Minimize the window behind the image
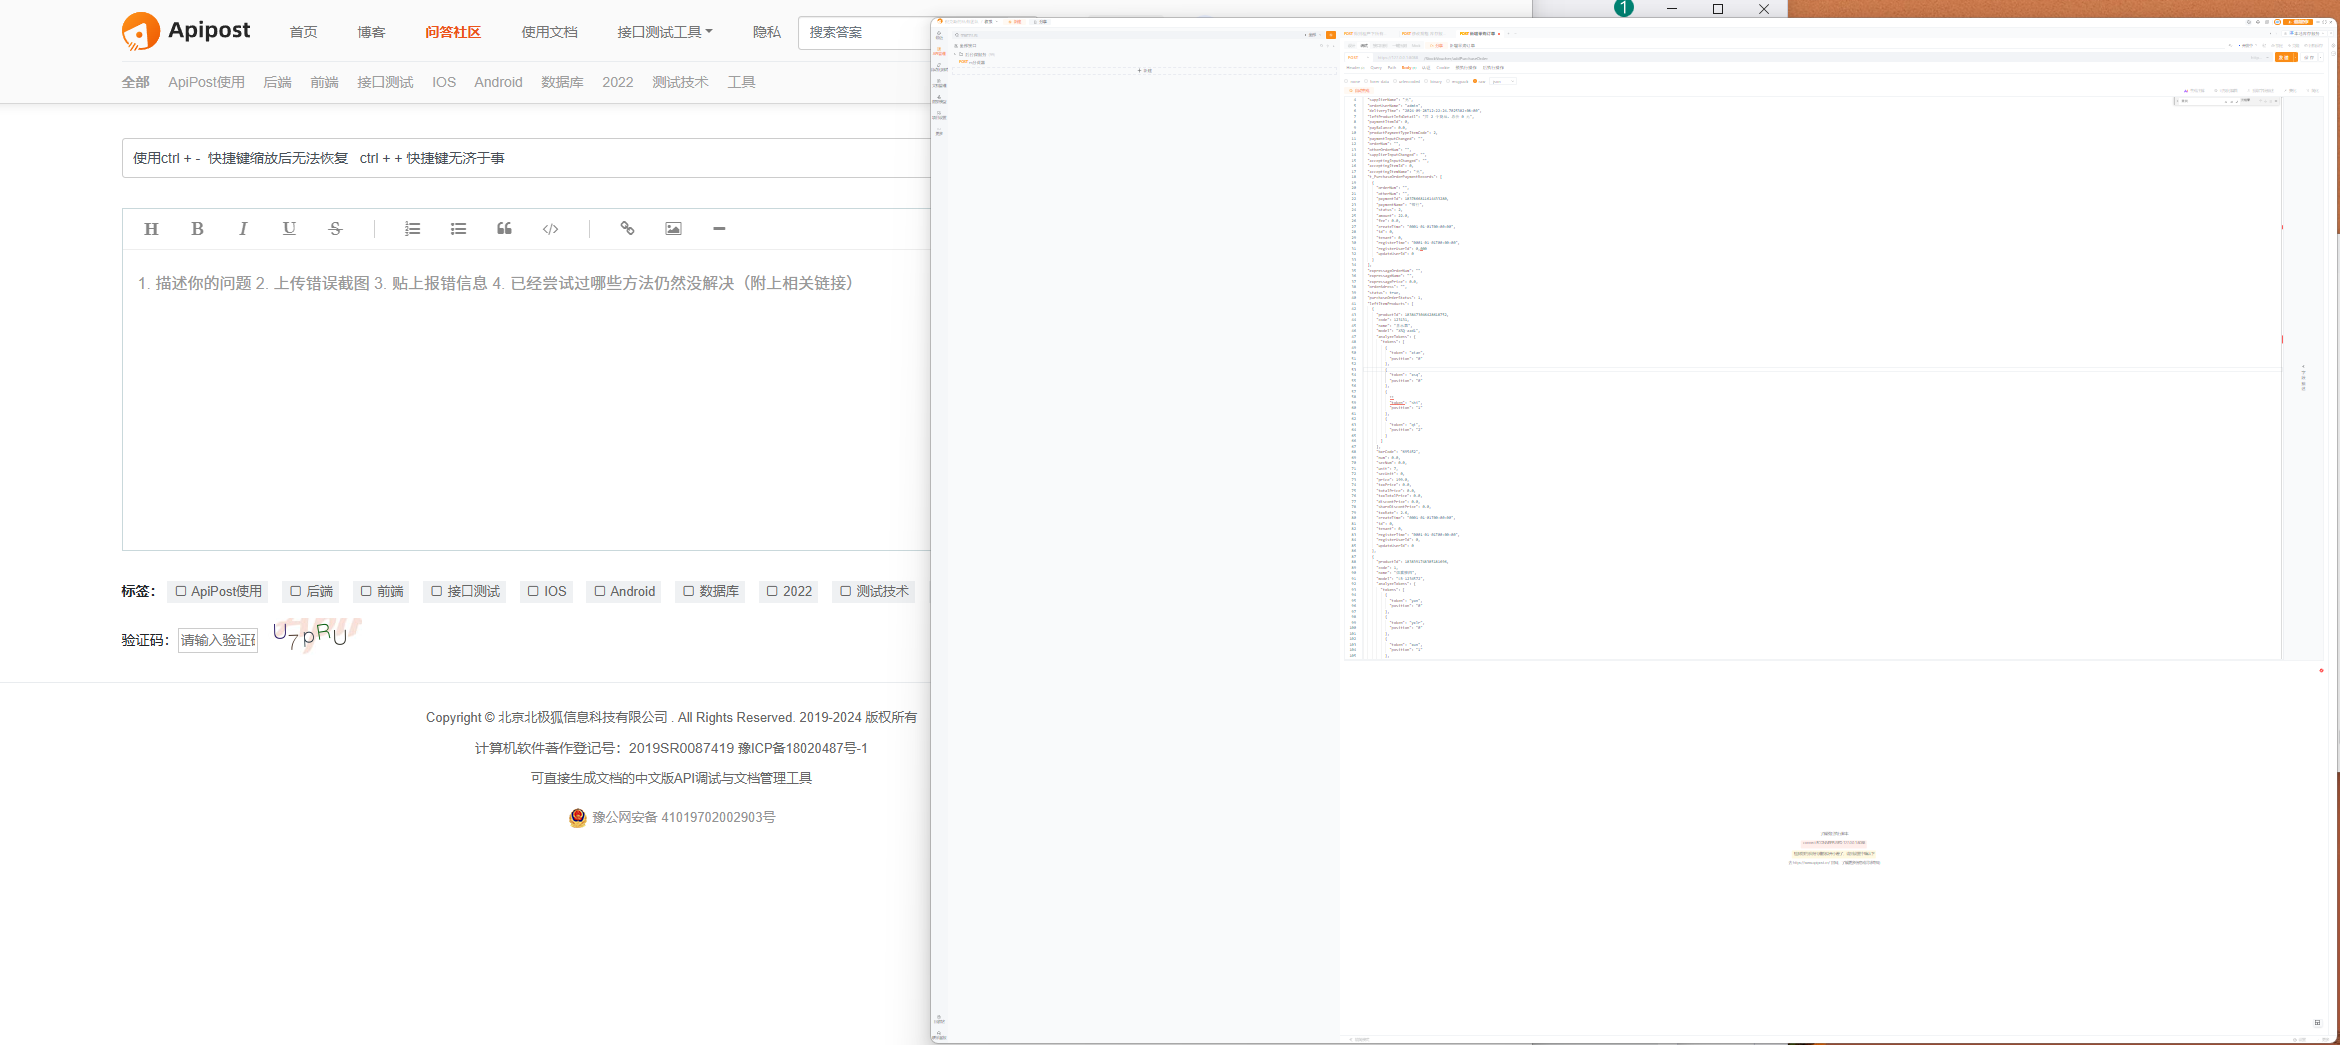Screen dimensions: 2340x1045 [x=1672, y=9]
